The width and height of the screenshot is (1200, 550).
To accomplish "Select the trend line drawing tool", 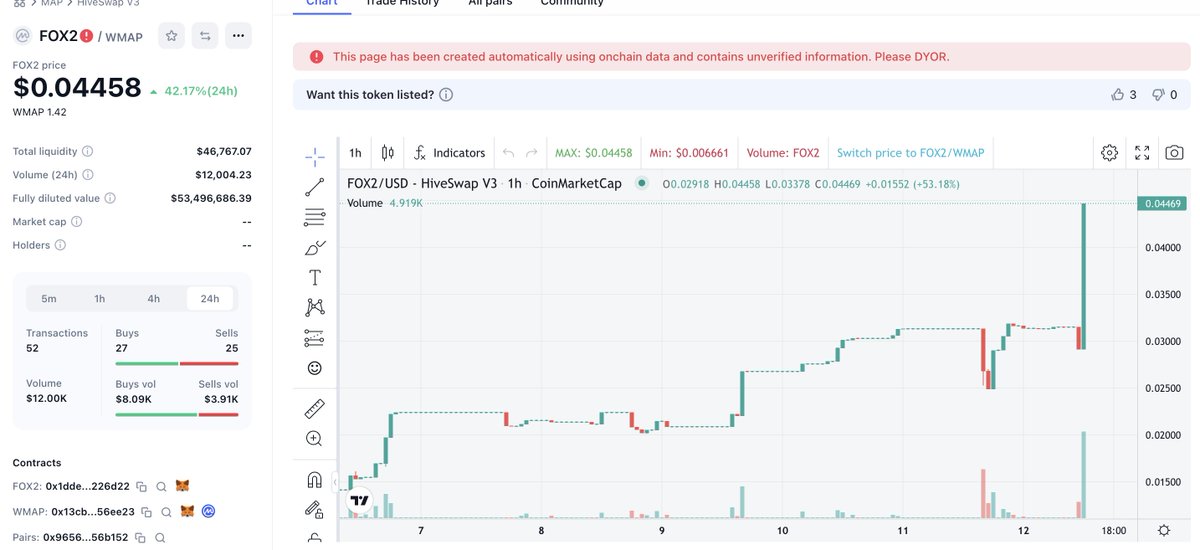I will (x=314, y=186).
